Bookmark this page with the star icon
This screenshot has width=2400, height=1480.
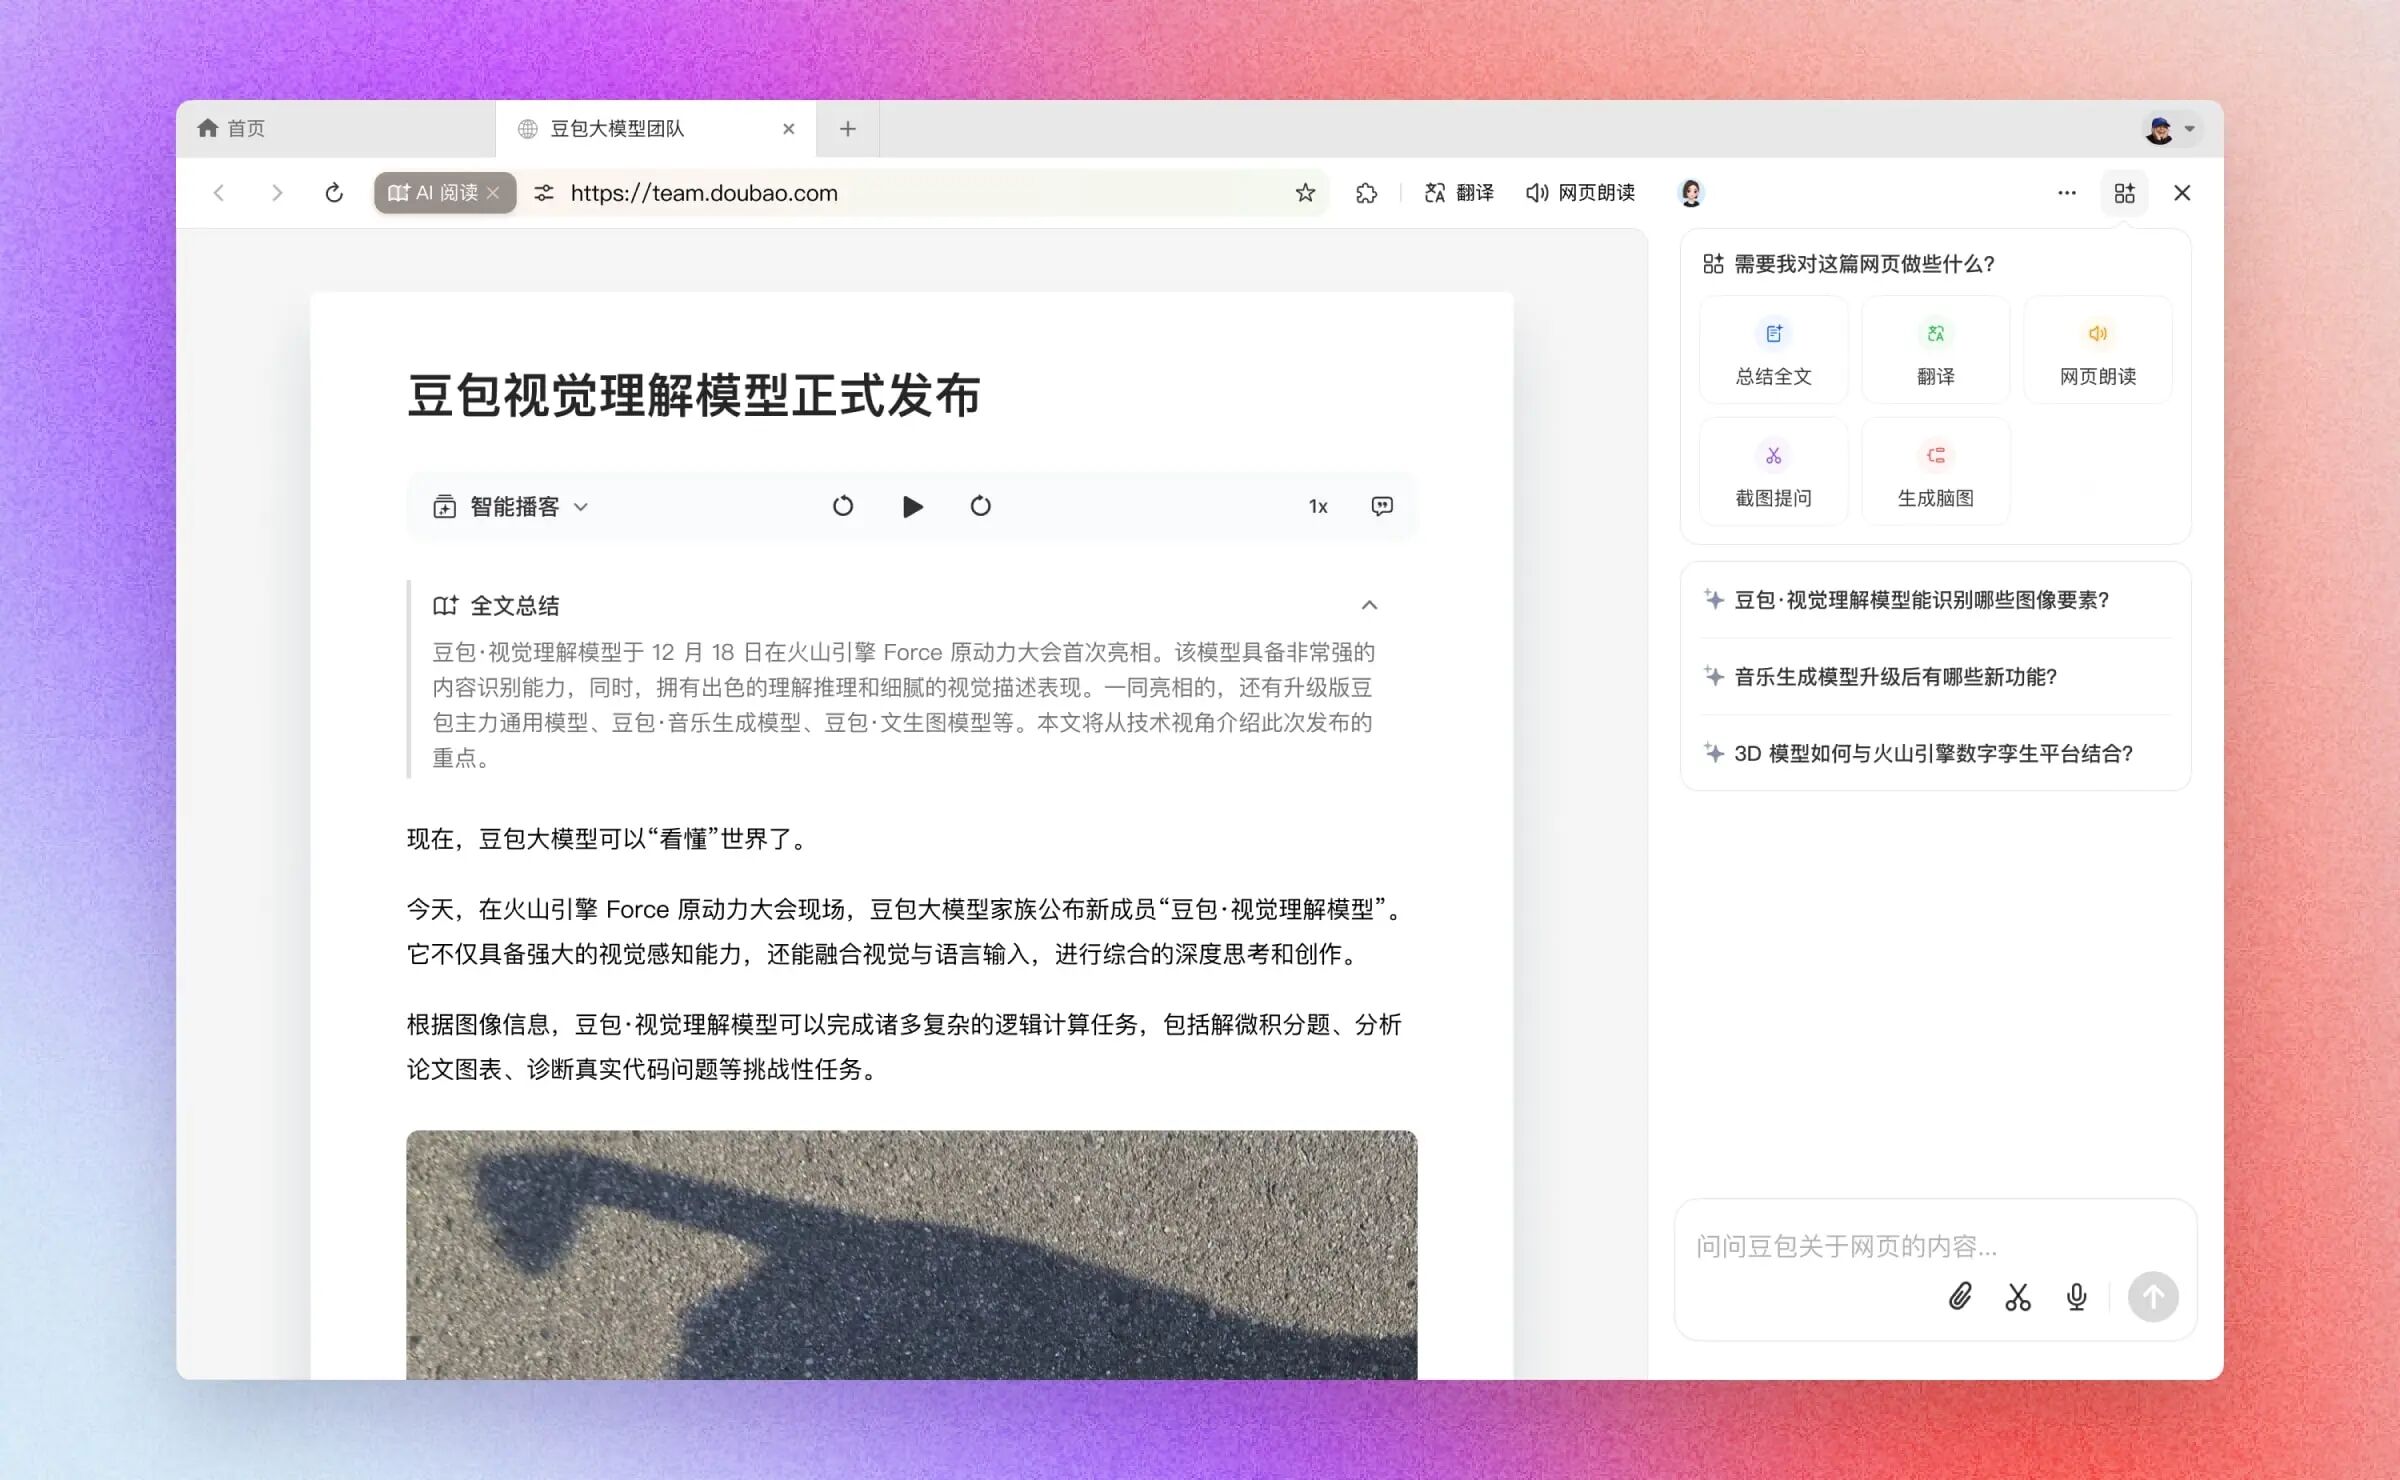[1305, 192]
